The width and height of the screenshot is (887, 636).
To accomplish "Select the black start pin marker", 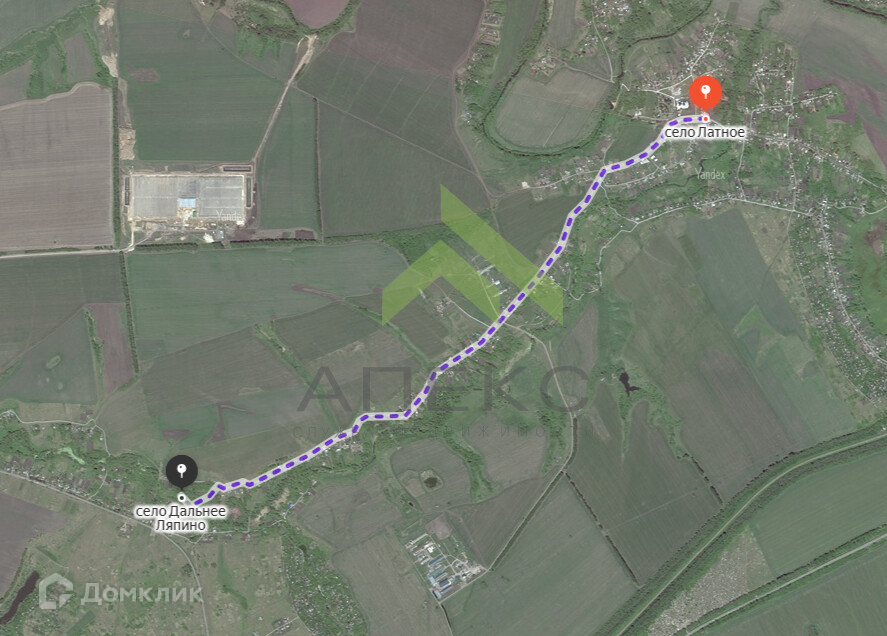I will coord(182,472).
